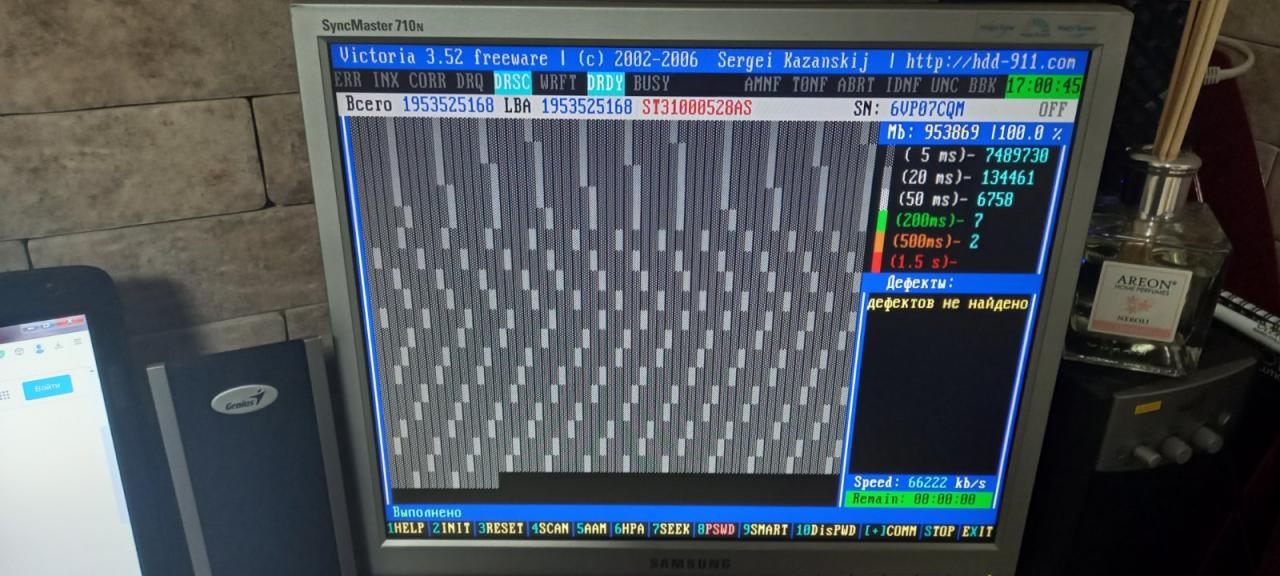1280x576 pixels.
Task: Click the Mb: 953869 | 100.0 % progress line
Action: pos(974,133)
